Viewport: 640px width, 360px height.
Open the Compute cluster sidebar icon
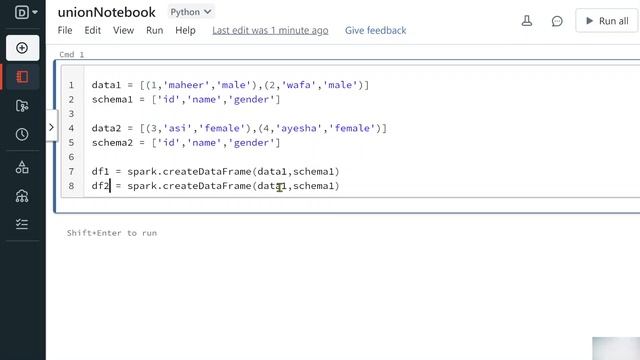[22, 196]
